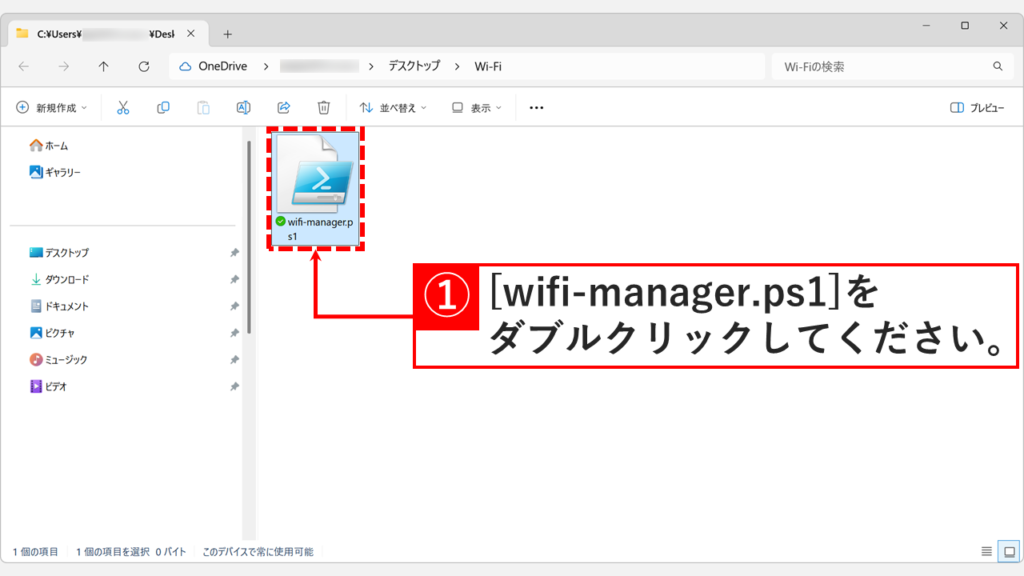
Task: Refresh the folder view
Action: tap(144, 66)
